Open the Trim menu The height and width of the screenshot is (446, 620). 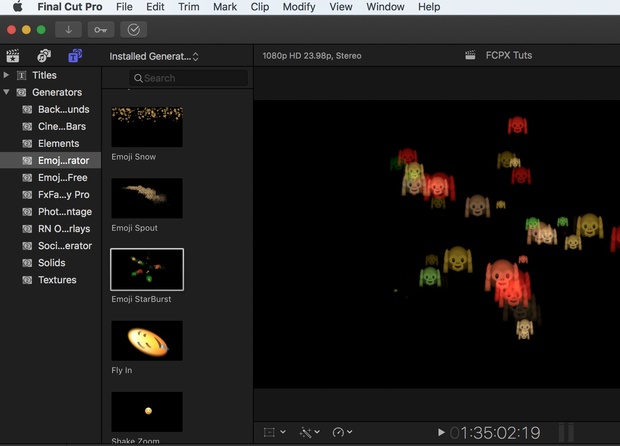pyautogui.click(x=189, y=7)
